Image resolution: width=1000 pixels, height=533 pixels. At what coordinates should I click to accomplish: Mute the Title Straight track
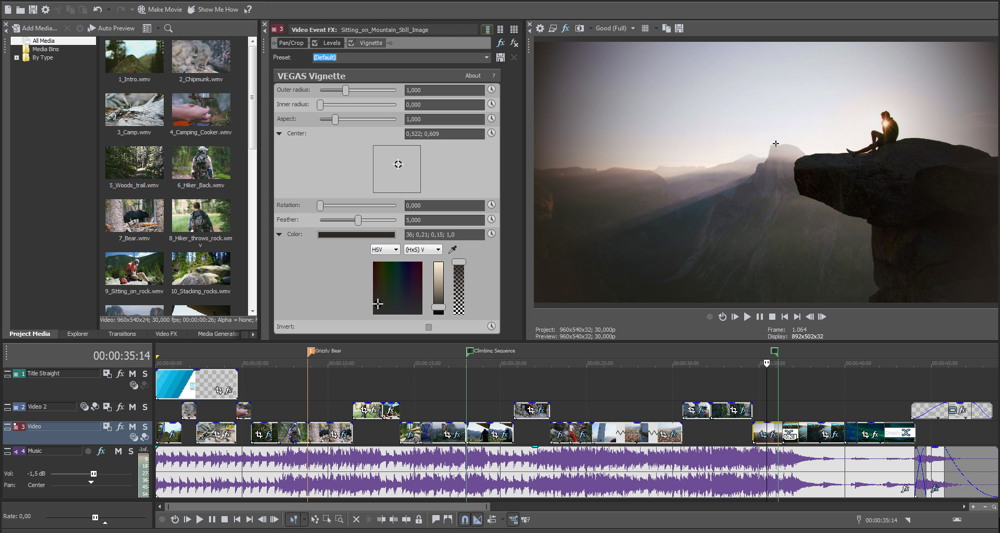[132, 374]
